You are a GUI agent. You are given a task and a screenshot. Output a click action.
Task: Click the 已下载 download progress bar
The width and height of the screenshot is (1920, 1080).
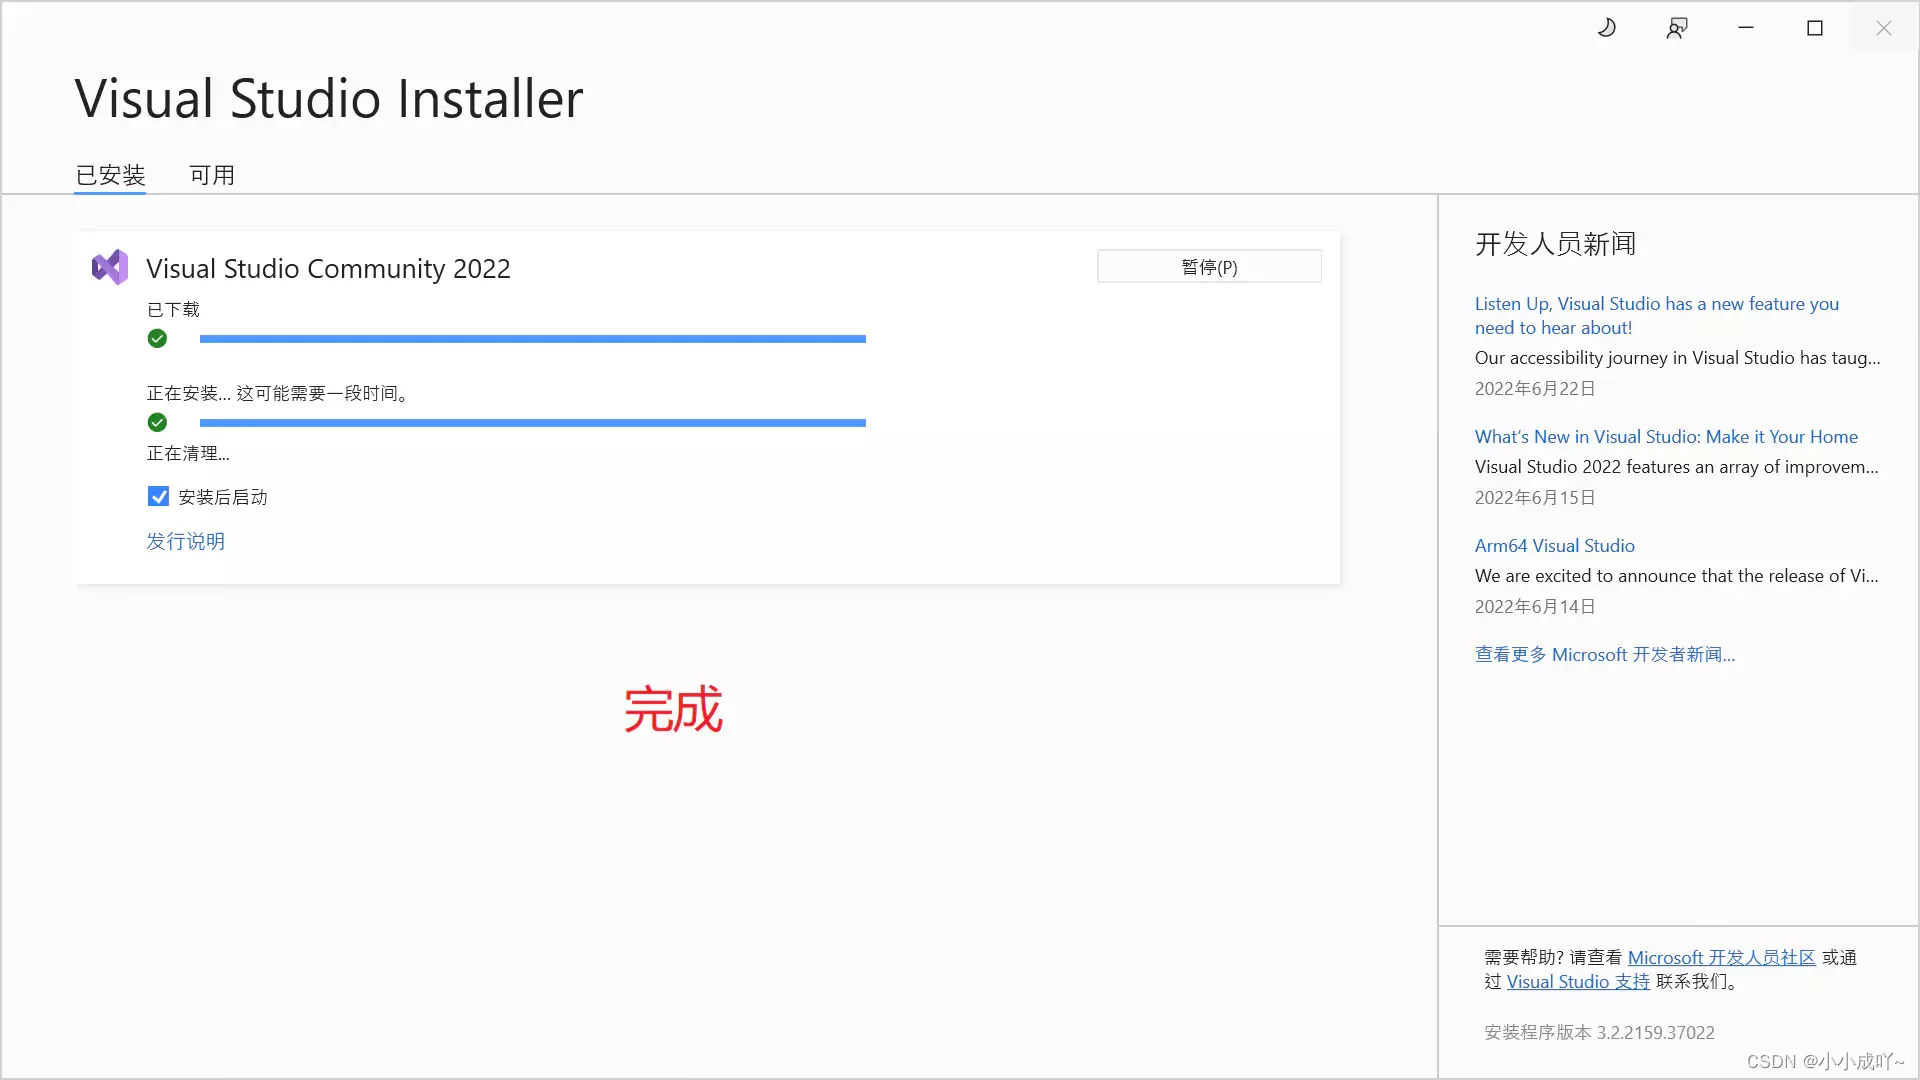point(533,339)
